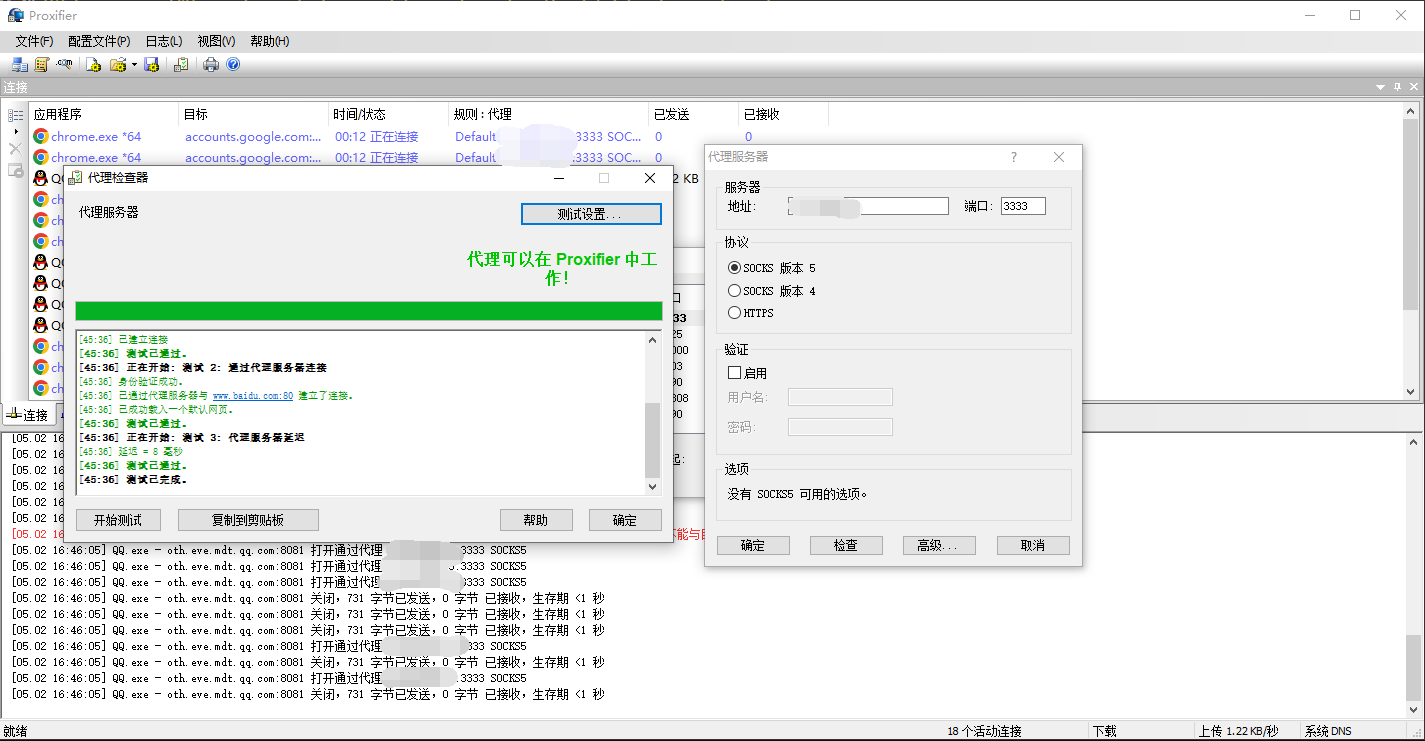This screenshot has height=741, width=1425.
Task: Click 复制到剪贴板 button
Action: click(x=248, y=520)
